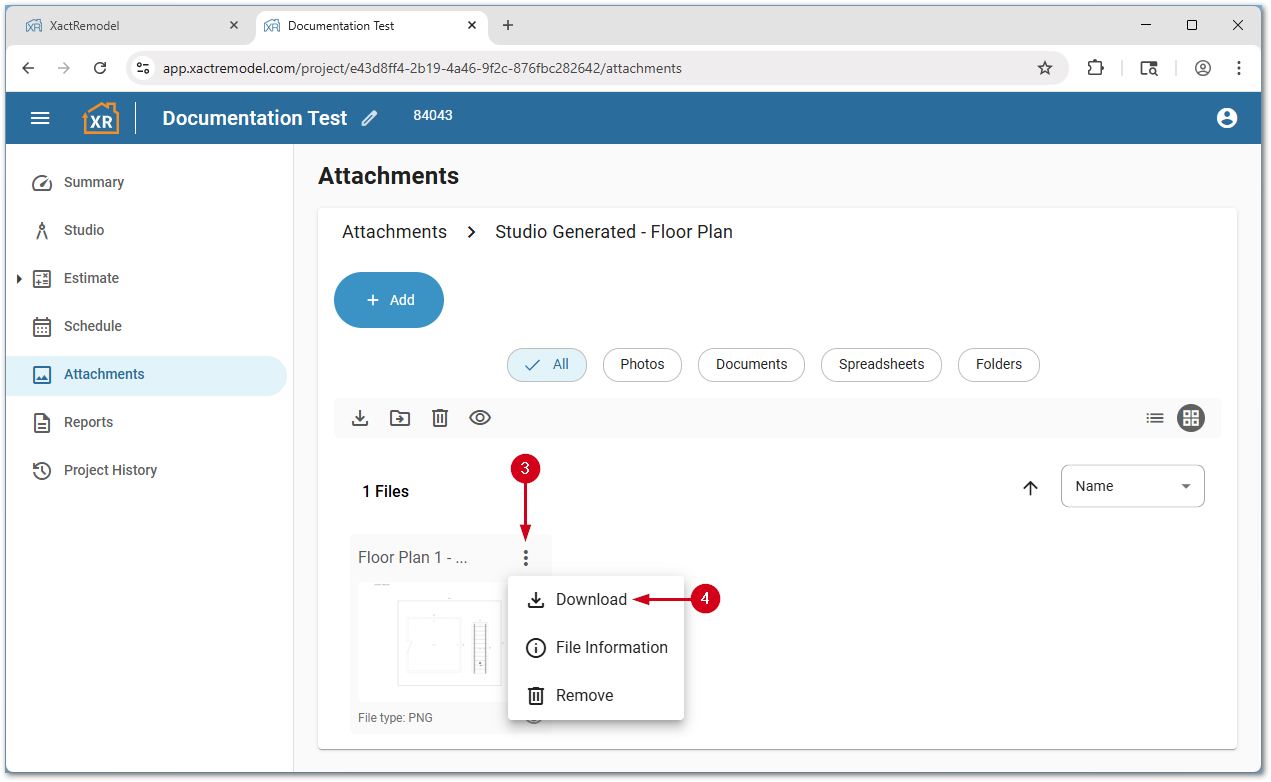Open three-dot menu on Floor Plan 1
The width and height of the screenshot is (1271, 782).
(526, 558)
